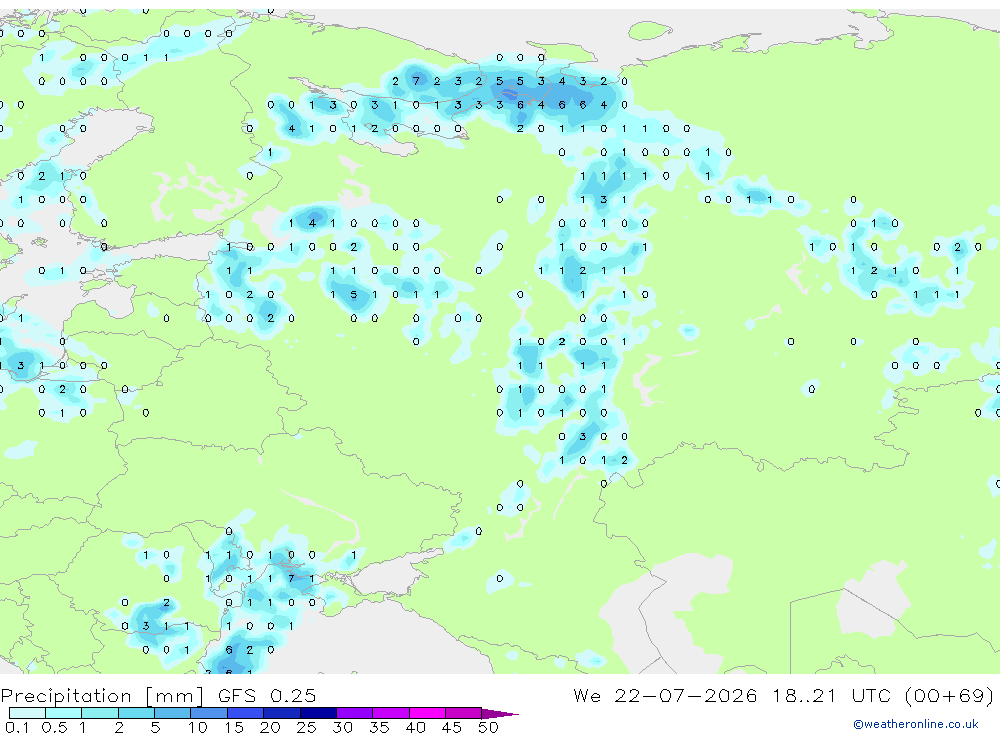Click the 35–40 mm purple legend swatch
This screenshot has width=1000, height=733.
(x=391, y=713)
